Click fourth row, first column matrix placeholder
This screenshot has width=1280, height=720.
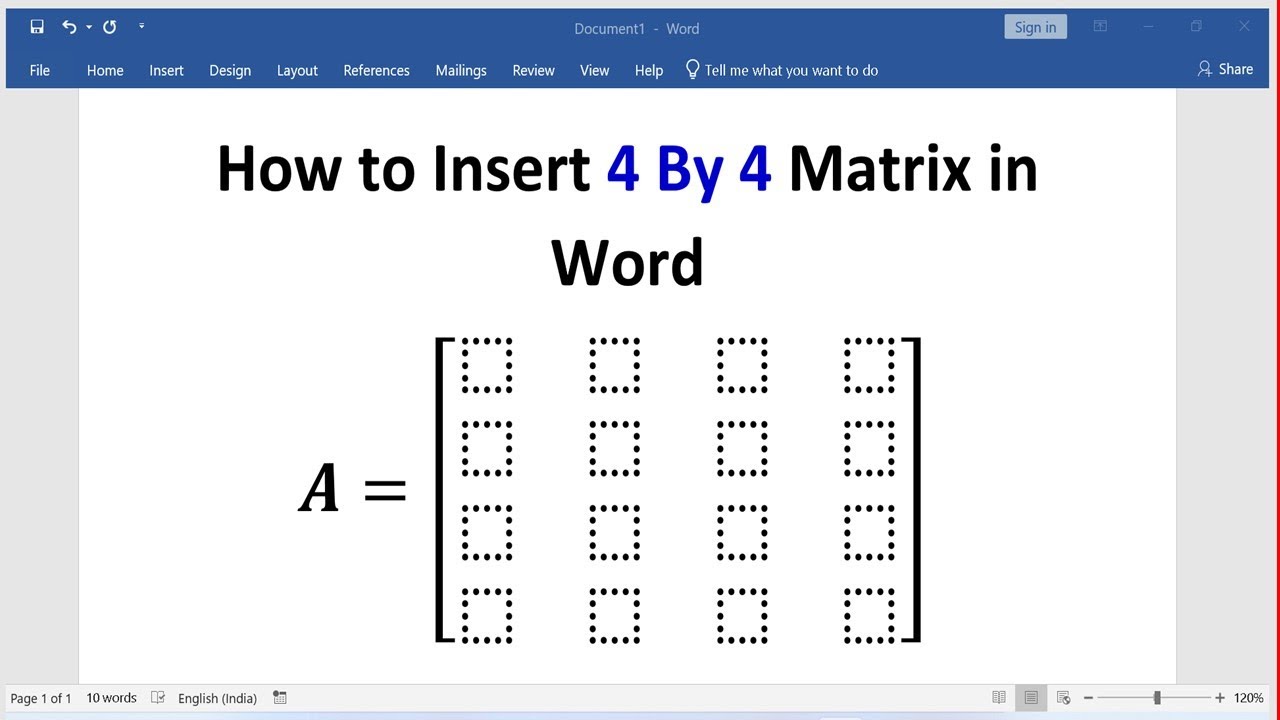(487, 615)
